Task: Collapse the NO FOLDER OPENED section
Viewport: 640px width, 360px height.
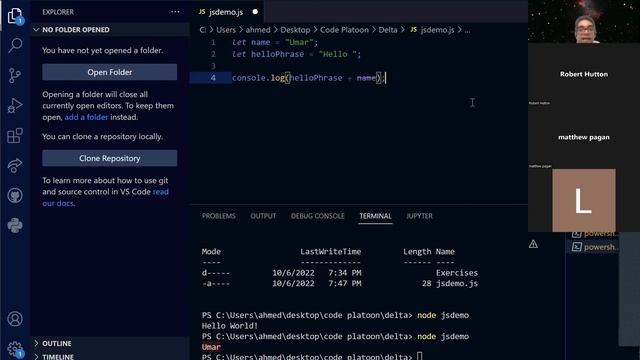Action: pos(110,30)
